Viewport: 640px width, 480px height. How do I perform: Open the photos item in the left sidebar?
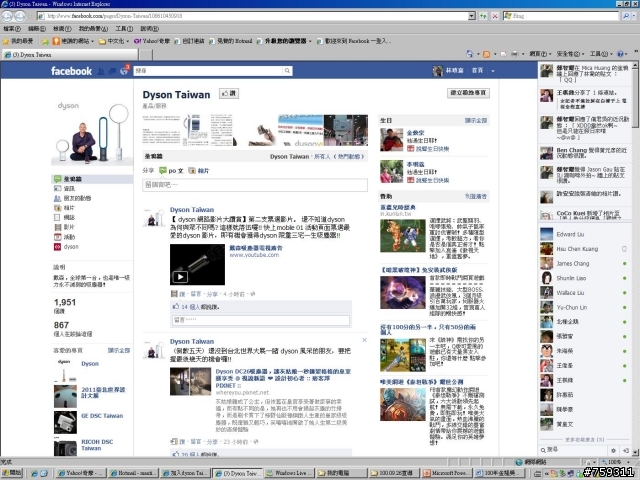coord(64,208)
